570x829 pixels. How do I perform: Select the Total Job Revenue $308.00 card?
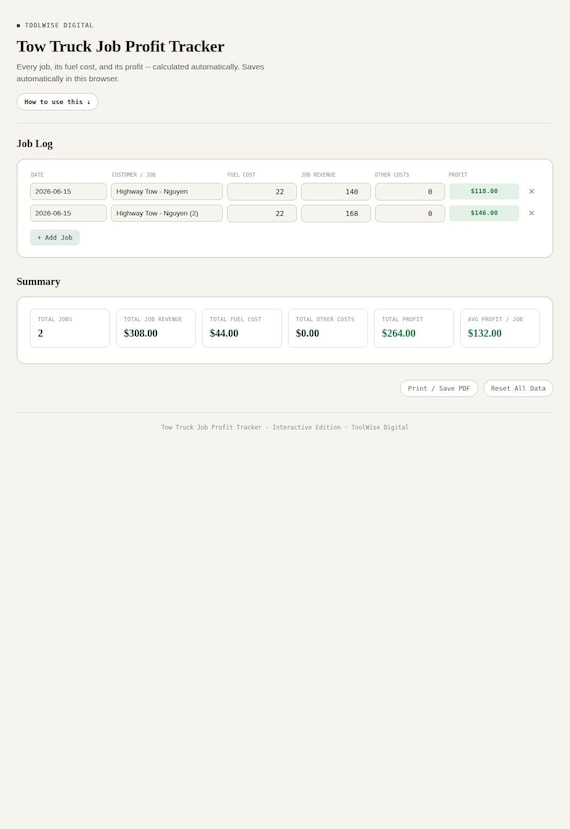pyautogui.click(x=156, y=328)
